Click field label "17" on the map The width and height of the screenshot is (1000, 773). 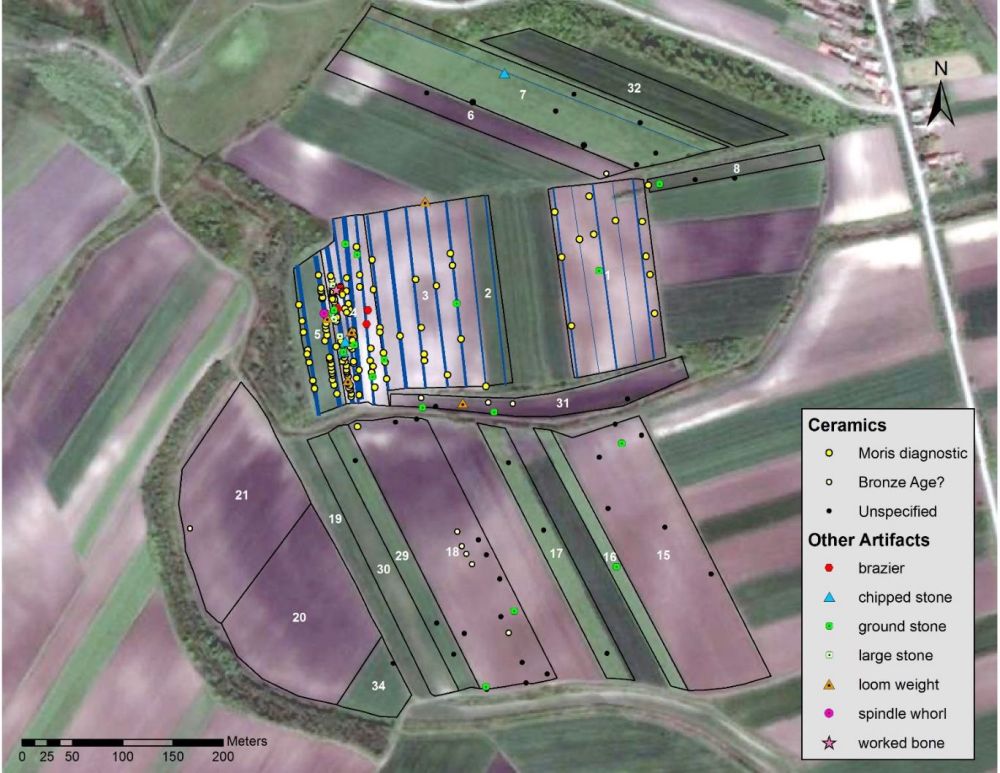[x=556, y=554]
